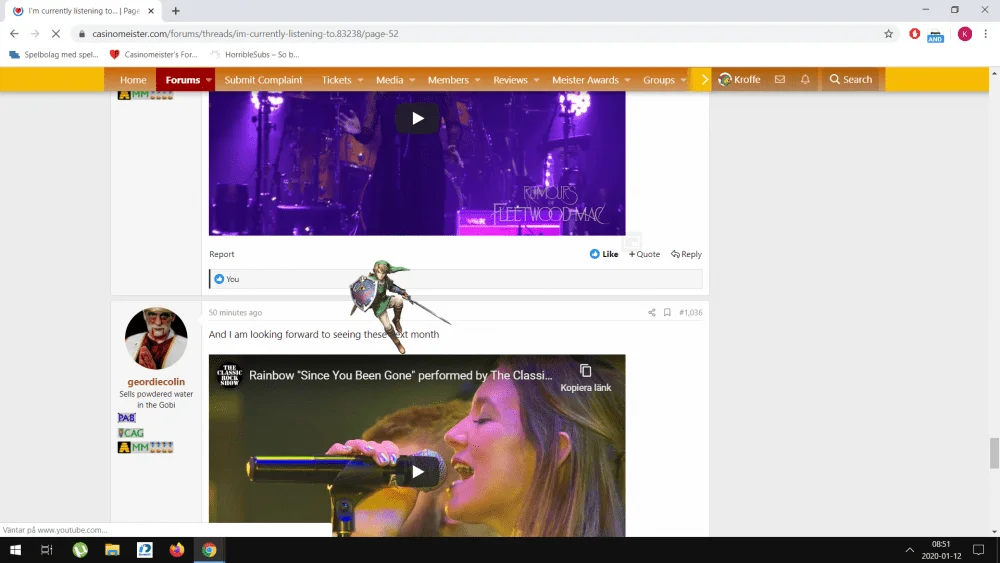Open Task View on taskbar

(47, 550)
